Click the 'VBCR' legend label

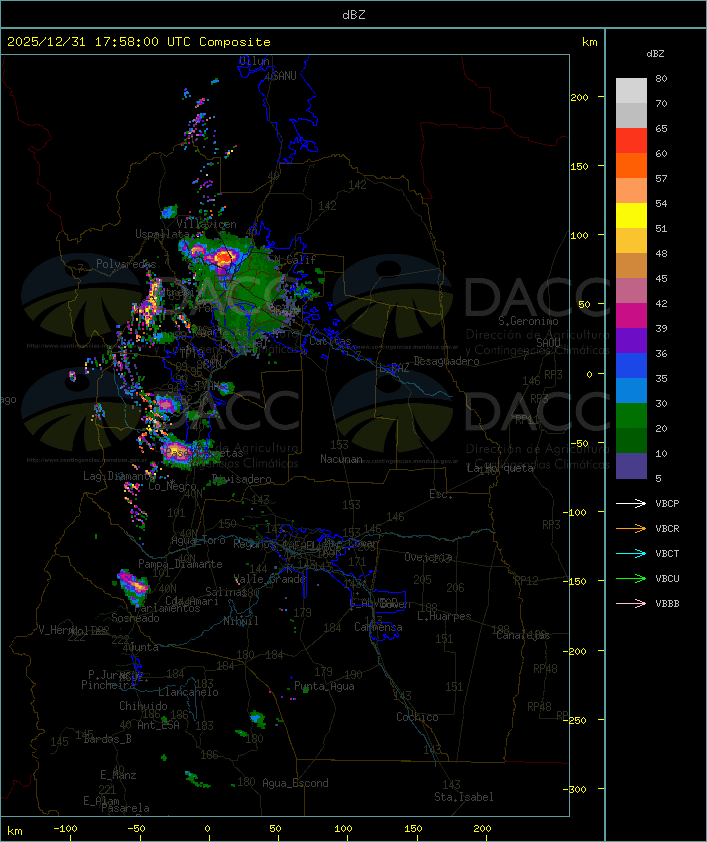coord(667,528)
